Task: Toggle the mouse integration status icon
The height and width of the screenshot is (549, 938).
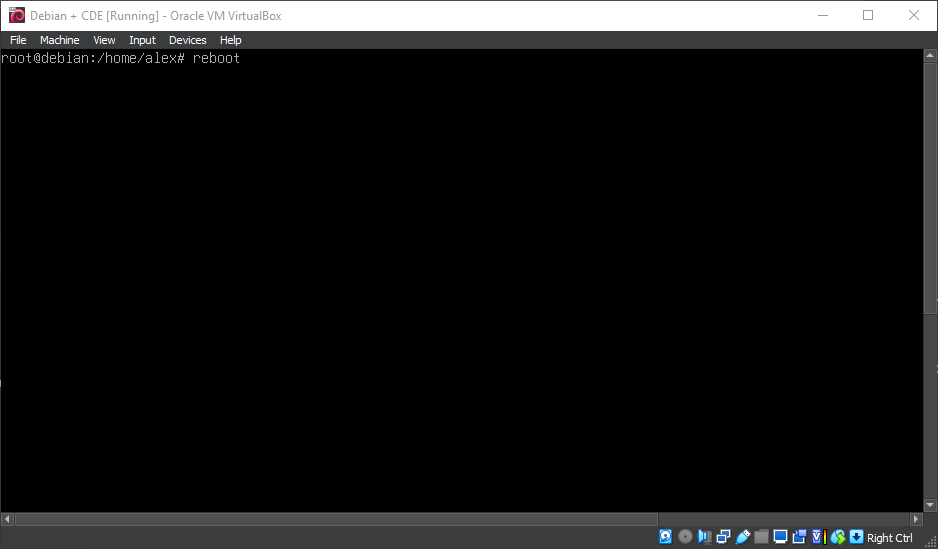Action: [838, 537]
